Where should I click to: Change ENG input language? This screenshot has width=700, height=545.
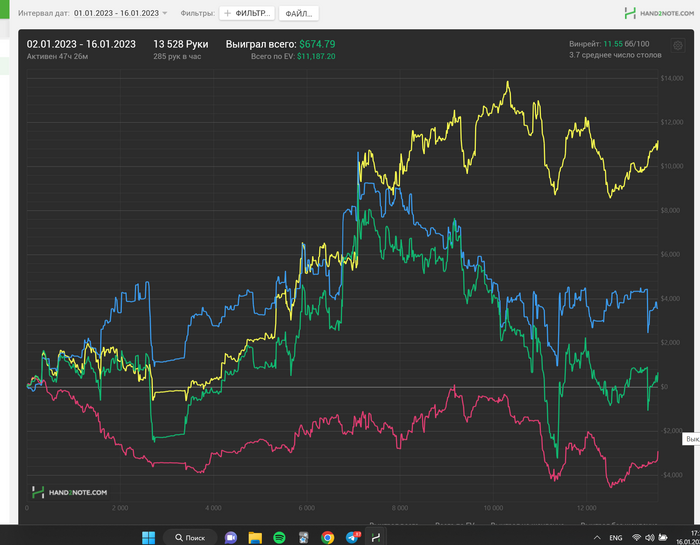click(616, 538)
